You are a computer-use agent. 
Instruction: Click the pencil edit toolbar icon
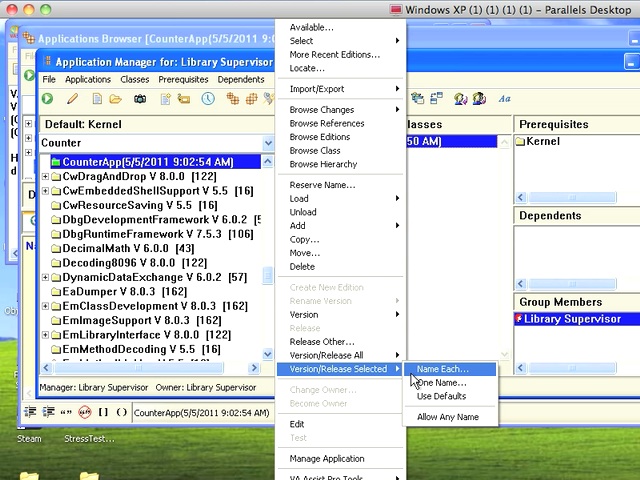pyautogui.click(x=73, y=98)
